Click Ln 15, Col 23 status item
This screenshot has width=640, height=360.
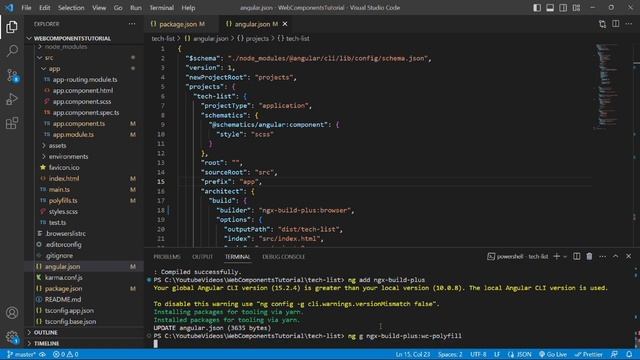point(413,354)
